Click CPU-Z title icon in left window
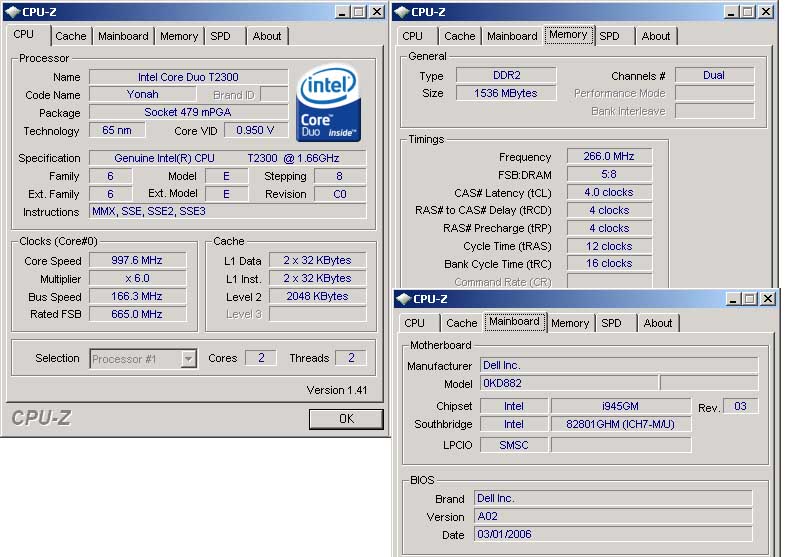The image size is (786, 557). click(12, 12)
